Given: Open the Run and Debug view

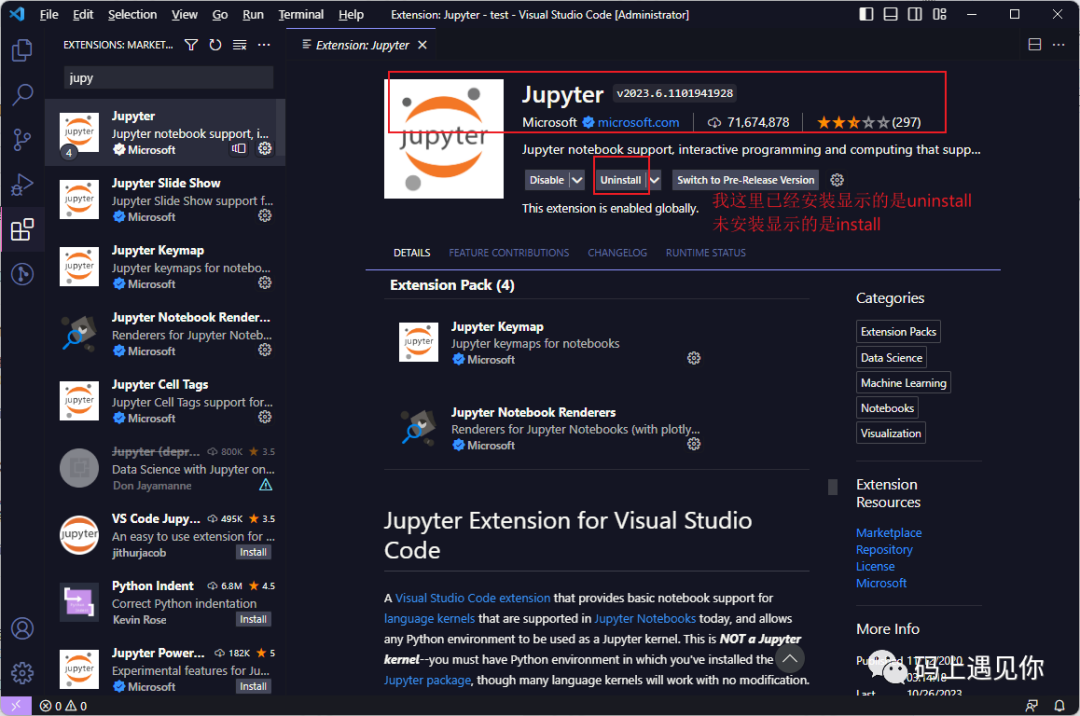Looking at the screenshot, I should (x=22, y=185).
